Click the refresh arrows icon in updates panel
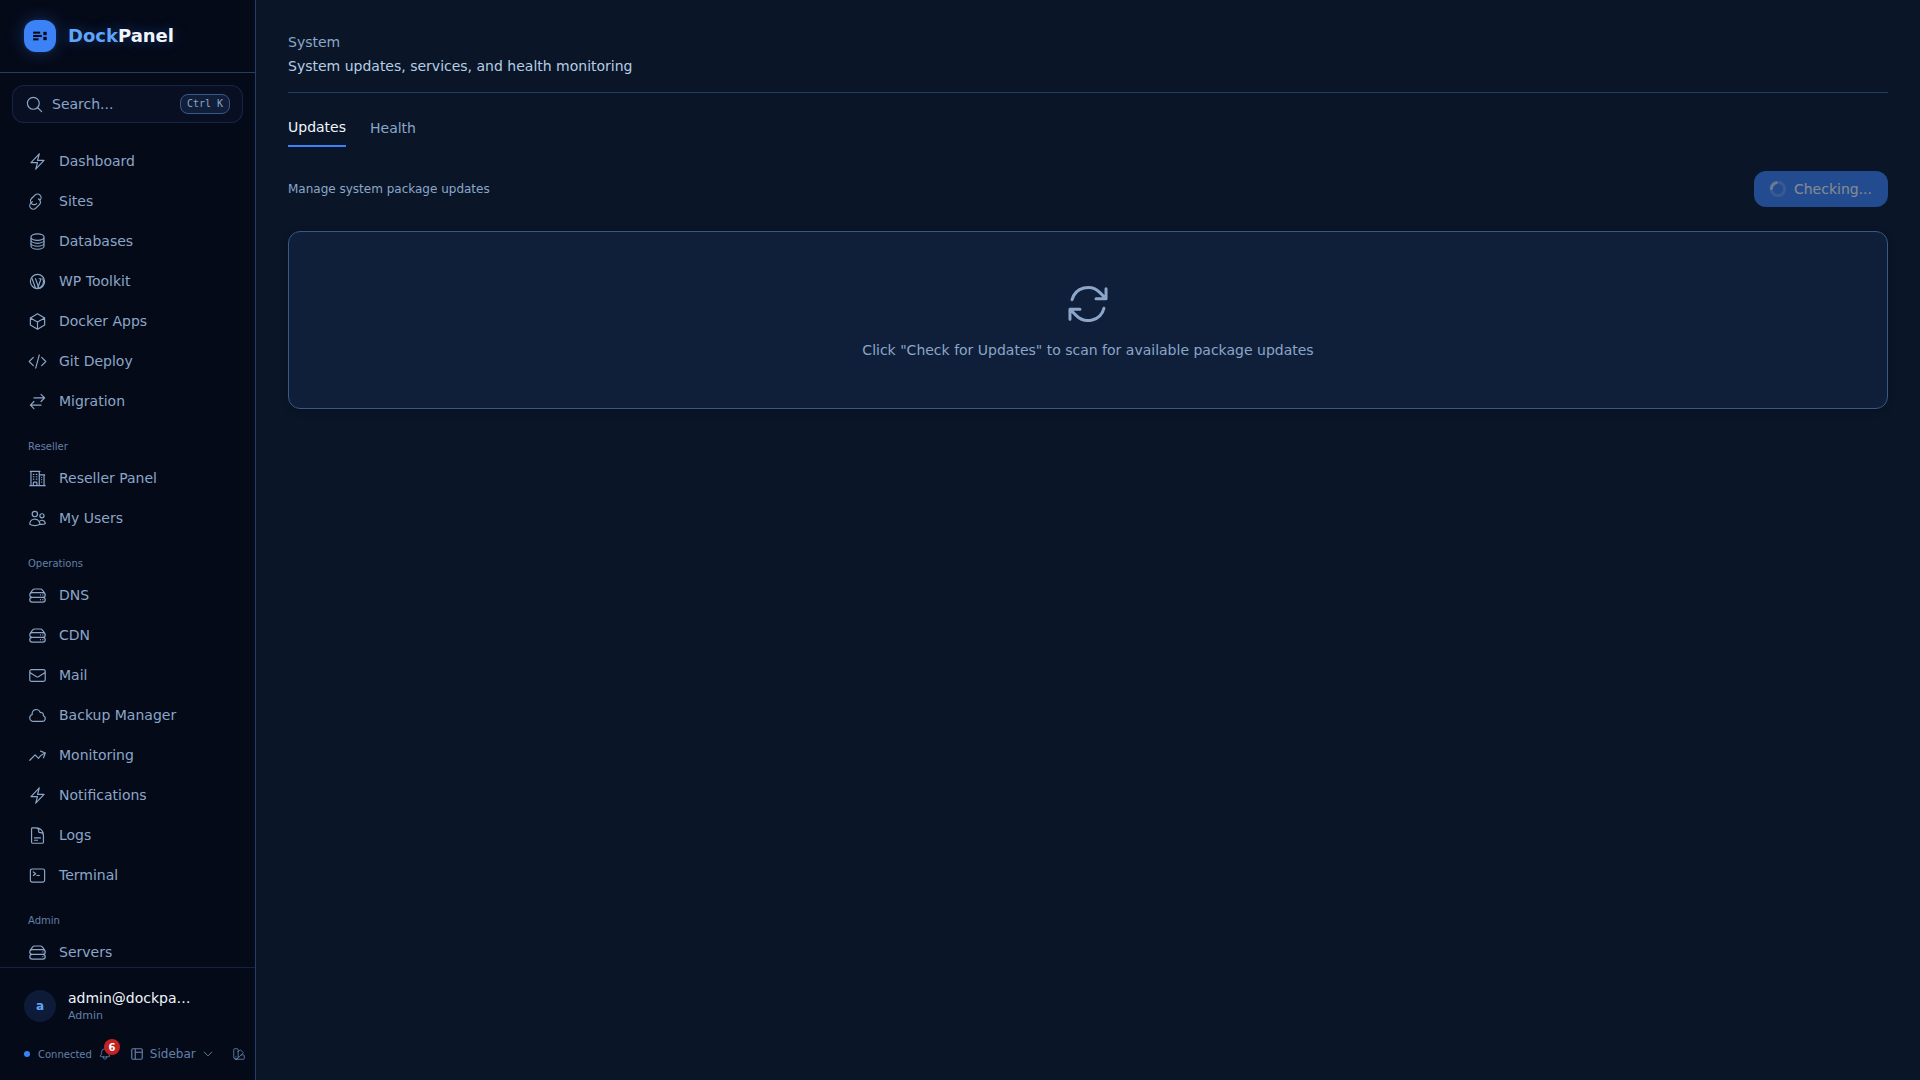The image size is (1920, 1080). tap(1088, 304)
